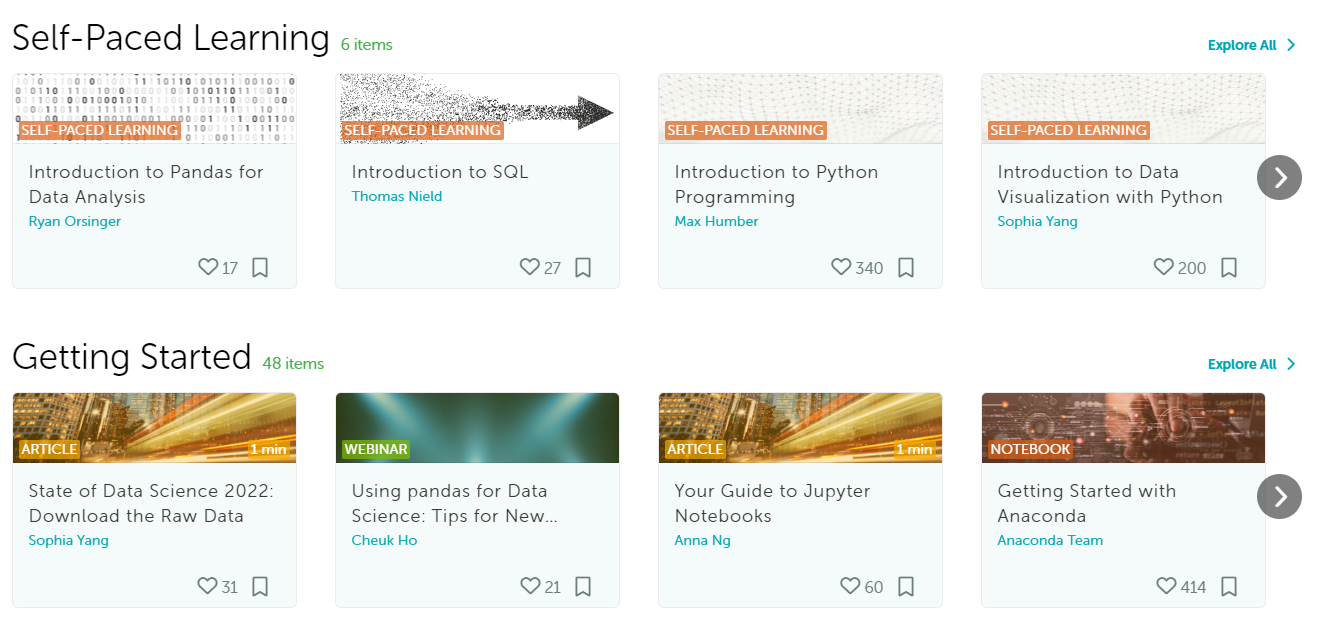
Task: Bookmark Introduction to SQL course
Action: pyautogui.click(x=583, y=268)
